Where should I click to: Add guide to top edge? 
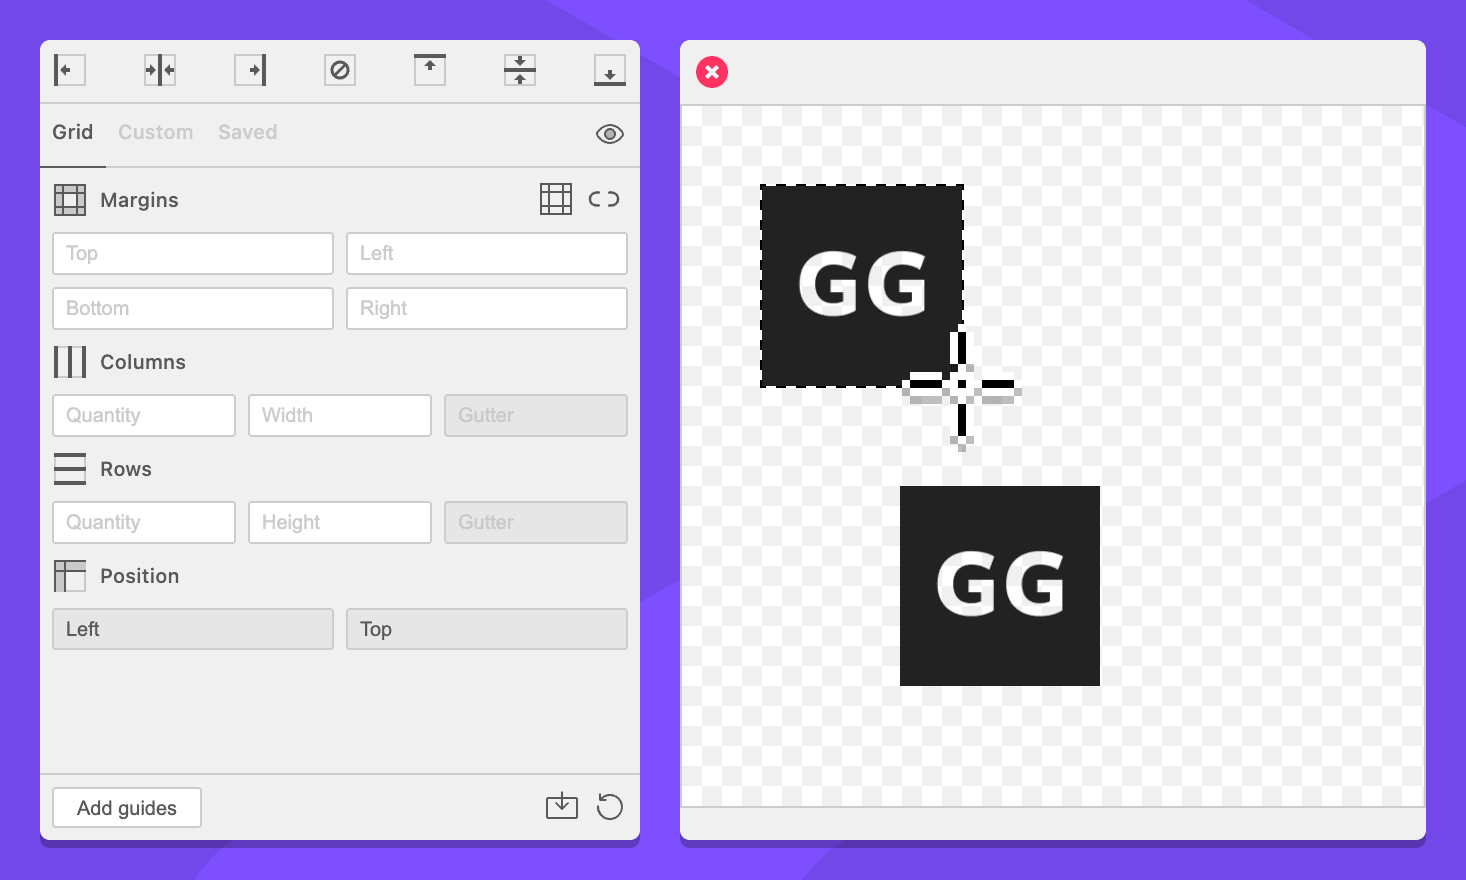tap(430, 70)
